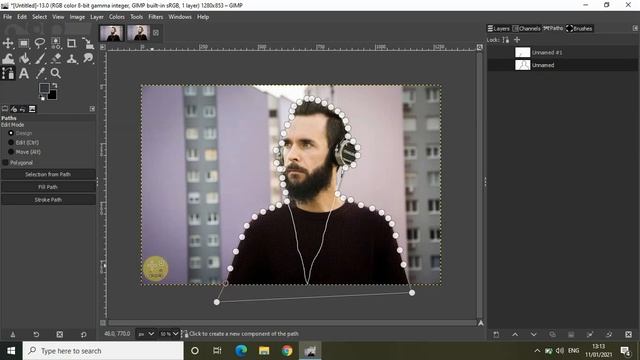Switch to Device Status tab

point(14,109)
